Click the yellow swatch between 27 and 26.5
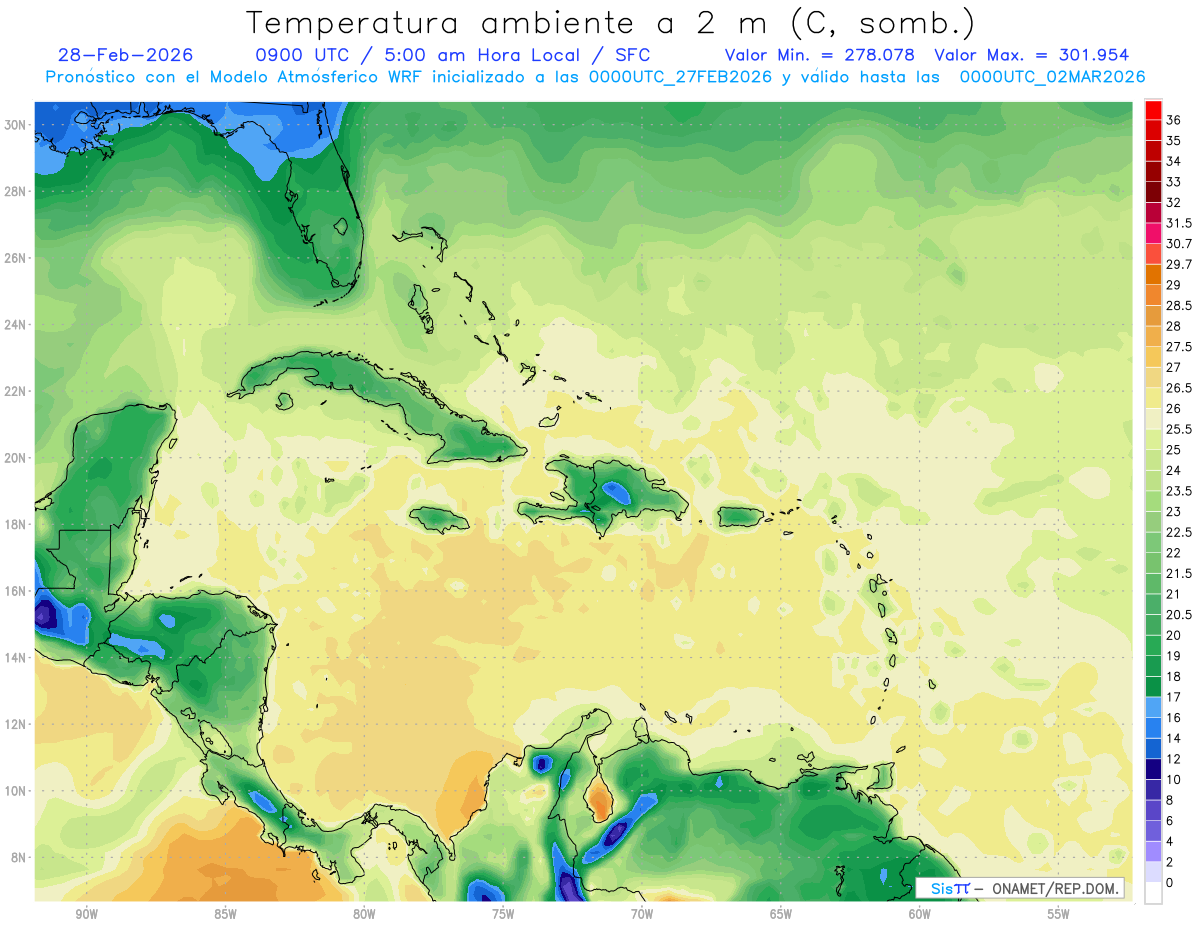Viewport: 1200px width, 927px height. tap(1153, 378)
